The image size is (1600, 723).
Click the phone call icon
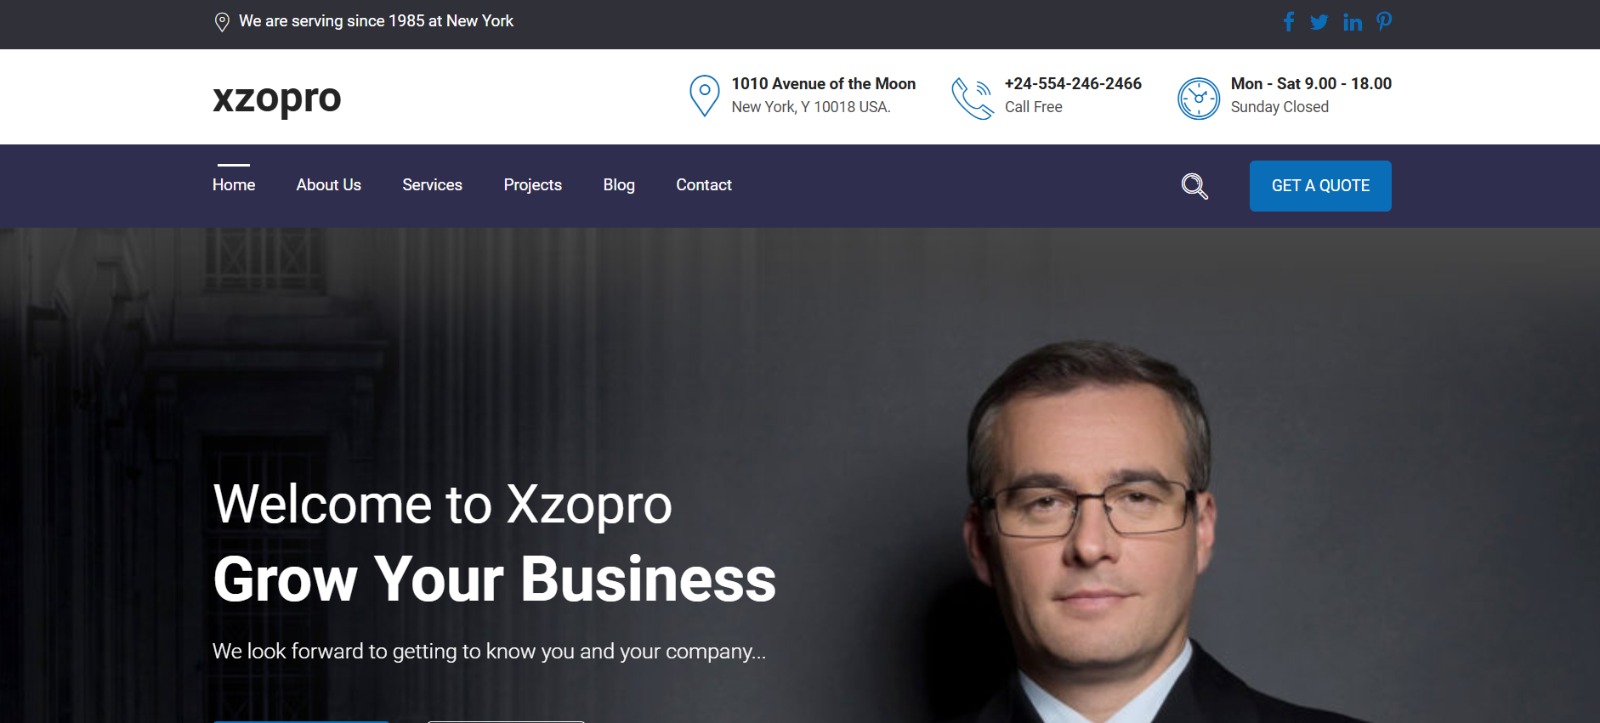coord(972,98)
